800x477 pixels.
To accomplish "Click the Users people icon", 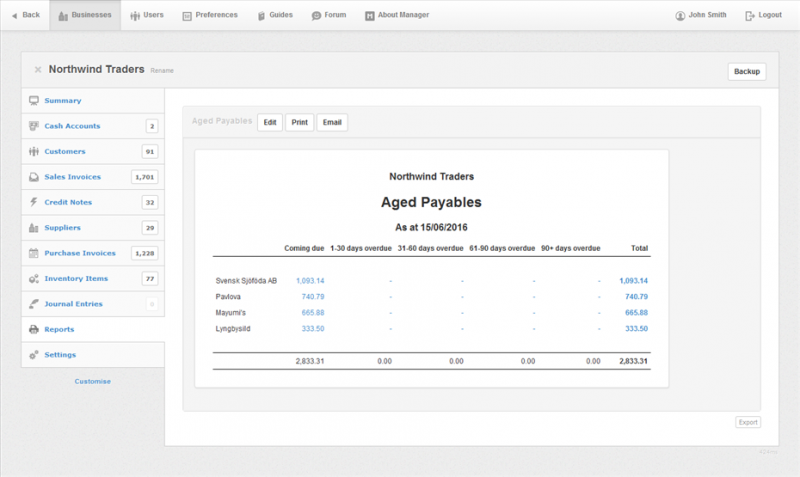I will [135, 16].
